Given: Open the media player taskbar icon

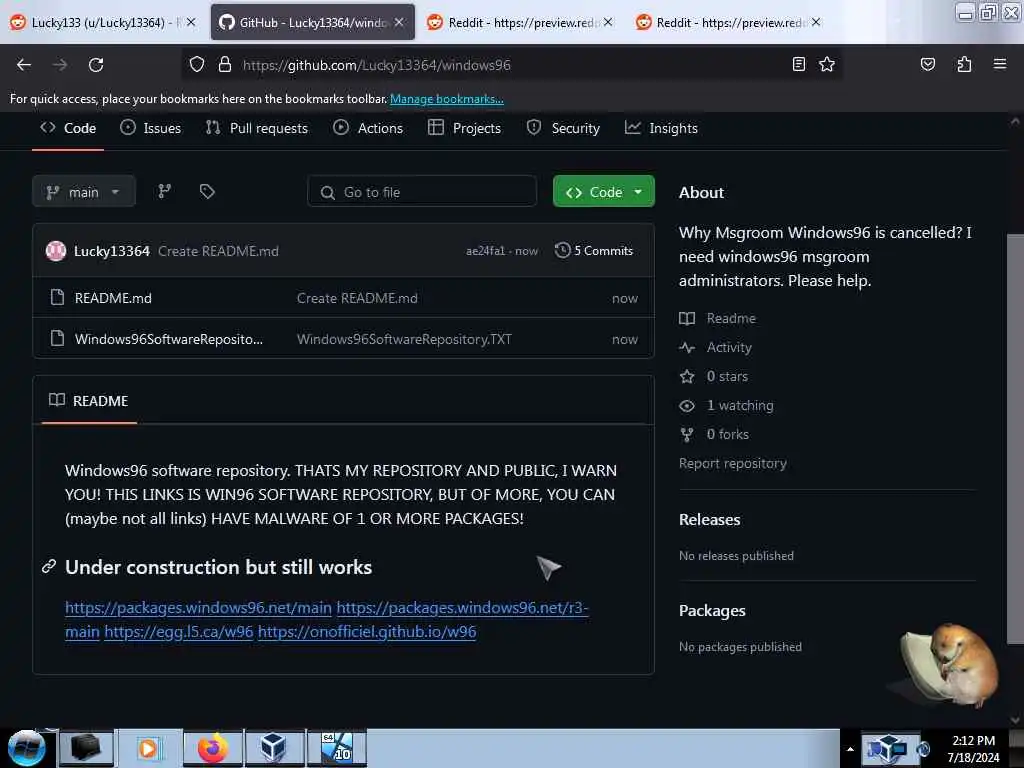Looking at the screenshot, I should pyautogui.click(x=148, y=748).
